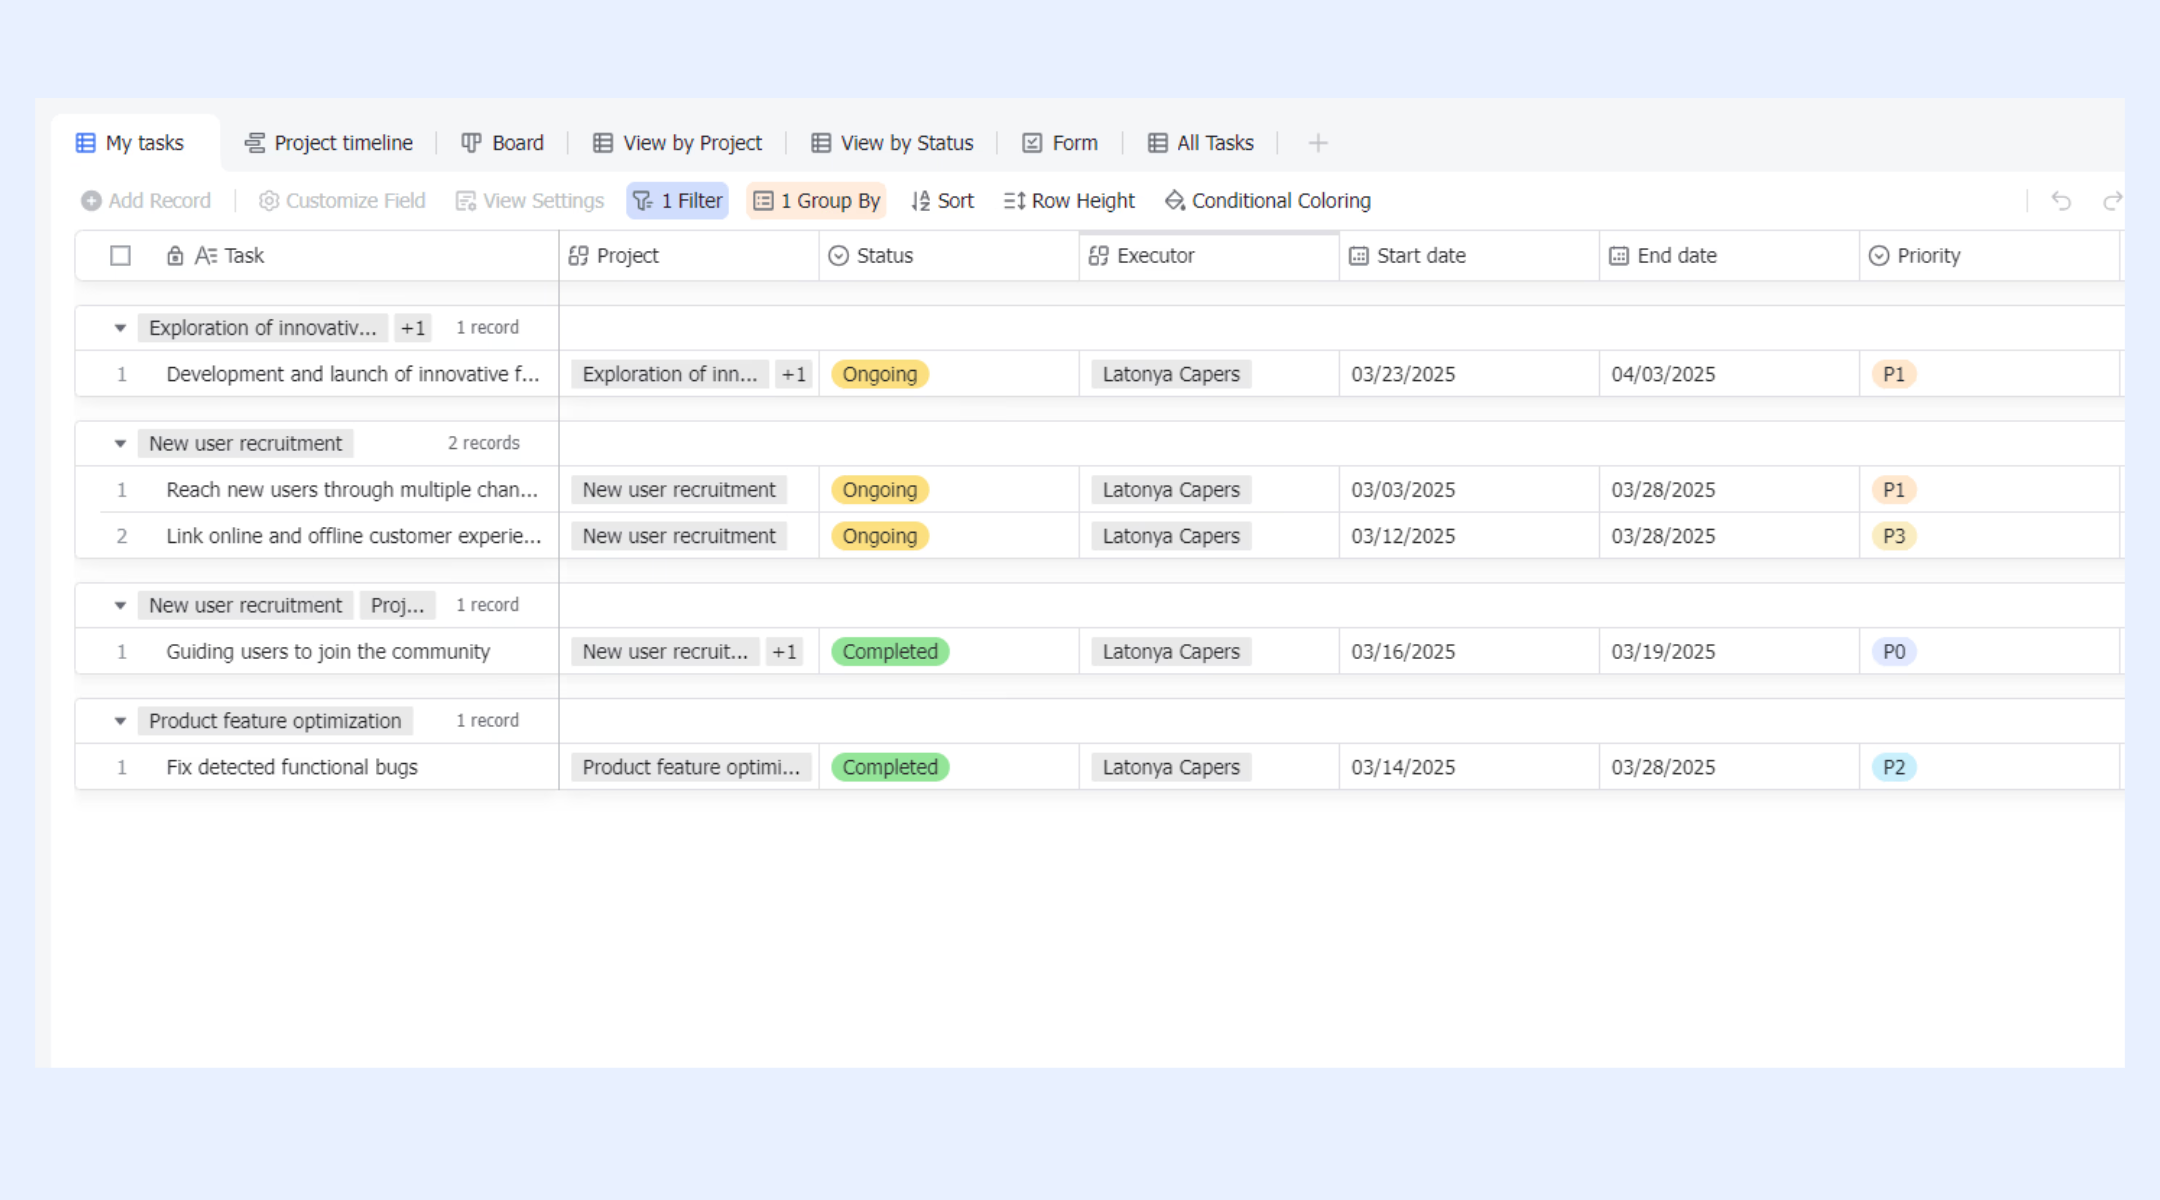Open the 1 Group By settings
This screenshot has height=1200, width=2160.
816,201
